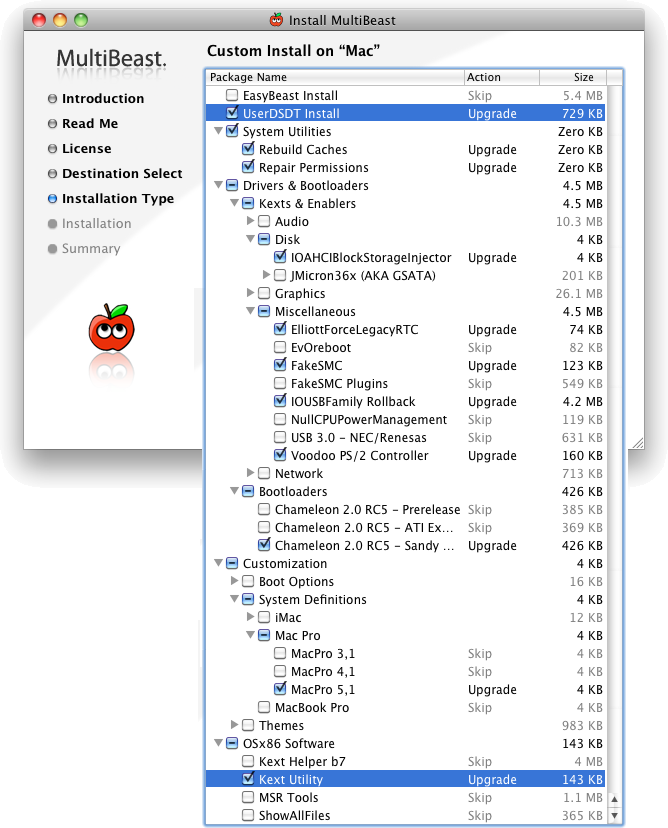Check MSR Tools

point(248,797)
